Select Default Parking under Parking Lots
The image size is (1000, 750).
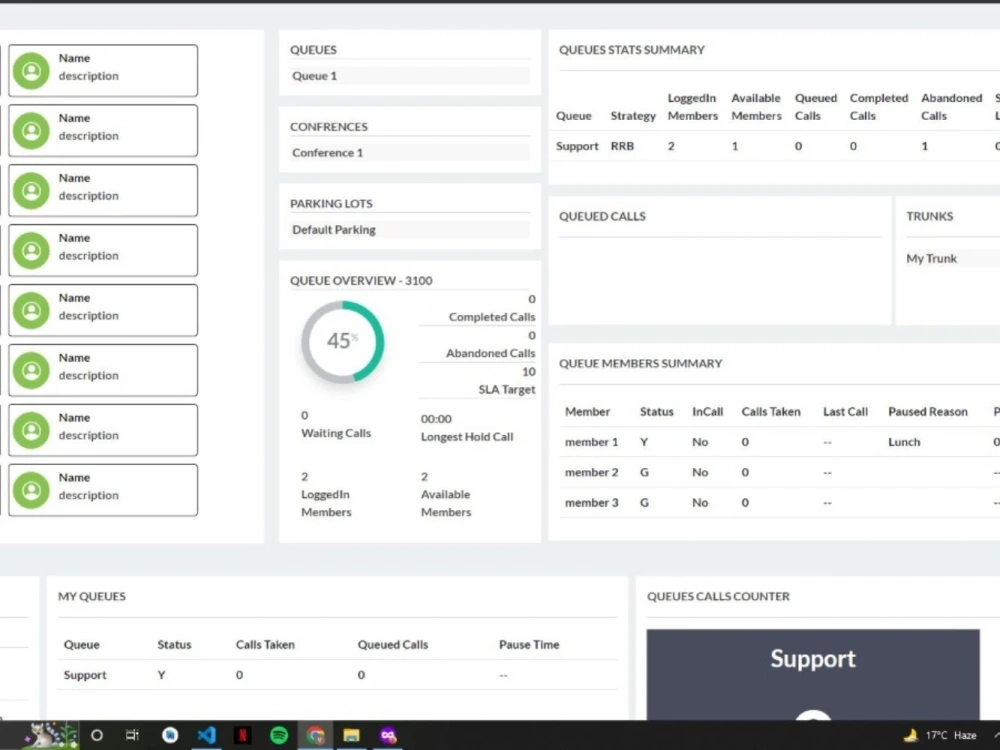(409, 230)
